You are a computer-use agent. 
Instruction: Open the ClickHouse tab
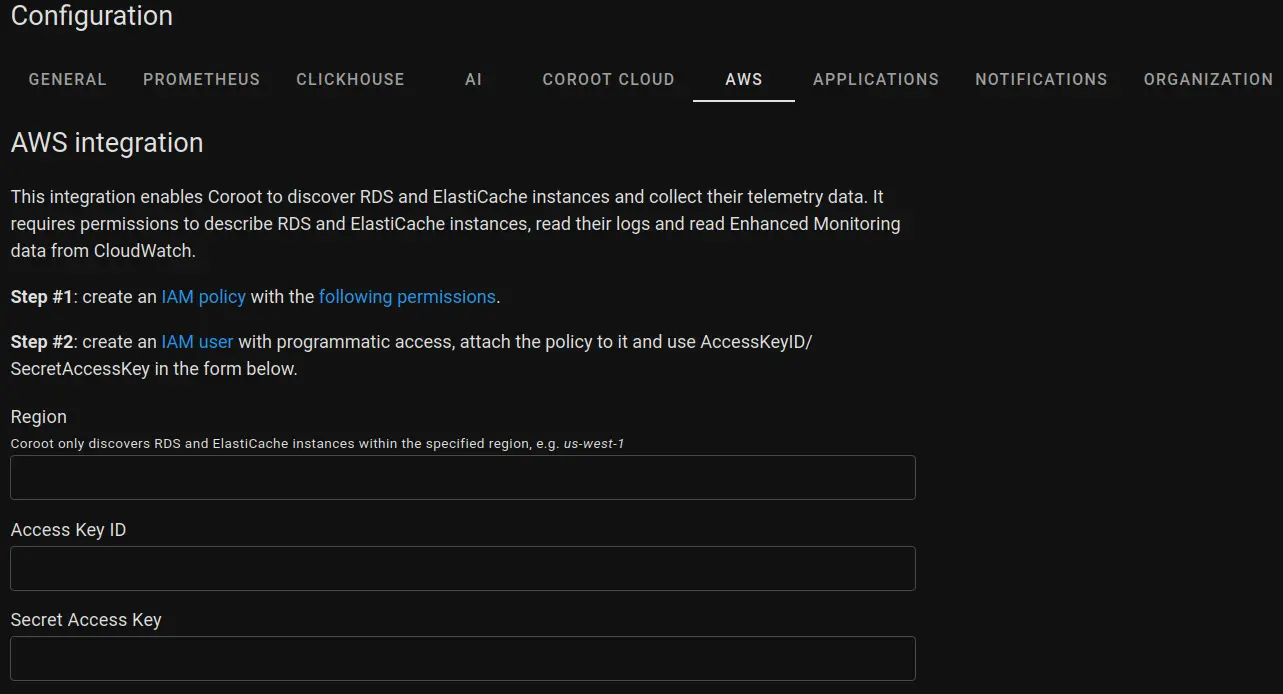(x=350, y=79)
